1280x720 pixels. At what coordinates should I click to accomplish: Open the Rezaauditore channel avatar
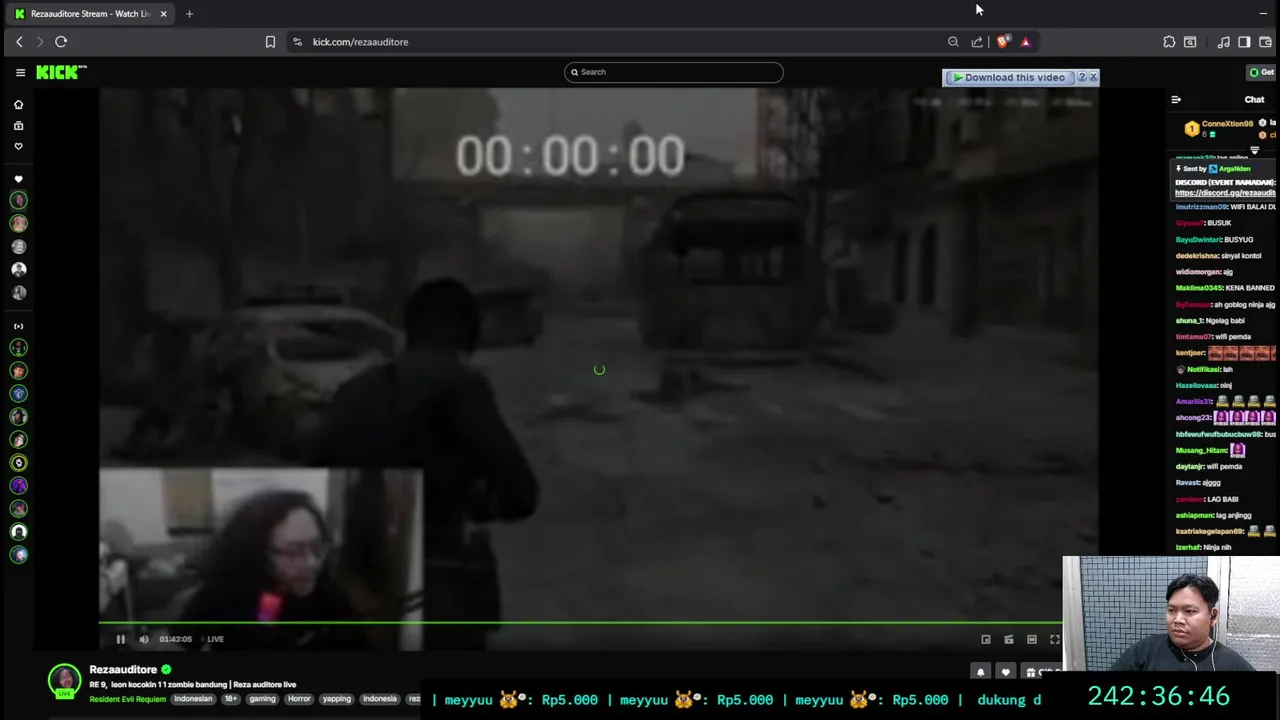64,680
